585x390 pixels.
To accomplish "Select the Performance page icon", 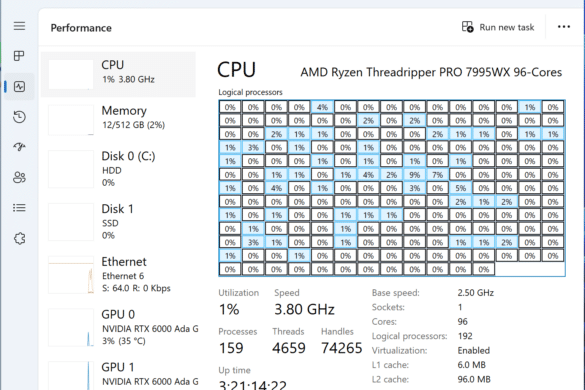I will pyautogui.click(x=19, y=87).
